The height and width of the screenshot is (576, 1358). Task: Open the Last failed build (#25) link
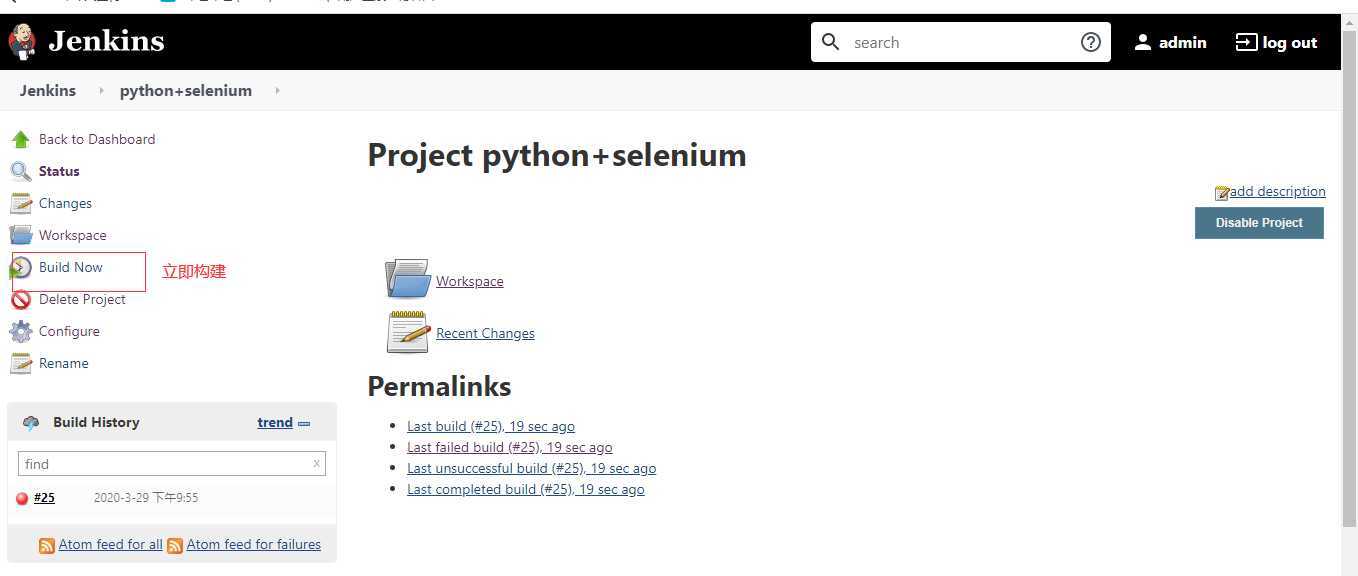509,447
